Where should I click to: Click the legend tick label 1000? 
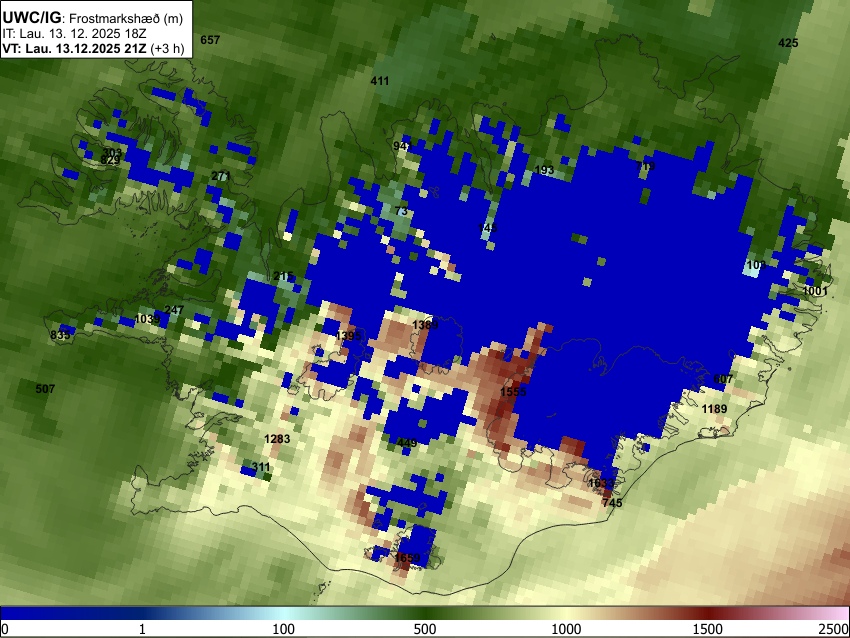[x=566, y=629]
